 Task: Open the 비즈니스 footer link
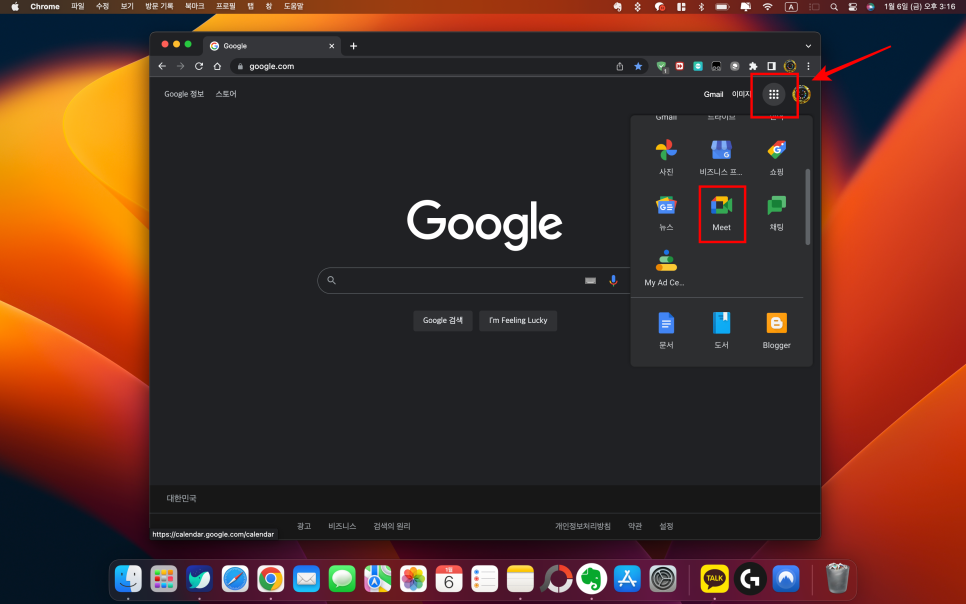pyautogui.click(x=342, y=526)
